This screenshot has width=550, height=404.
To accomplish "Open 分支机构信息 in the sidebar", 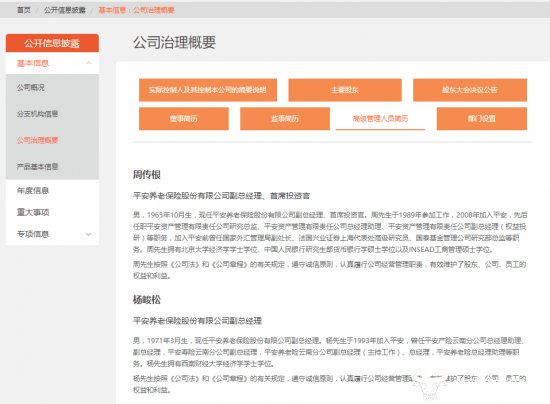I will [38, 114].
